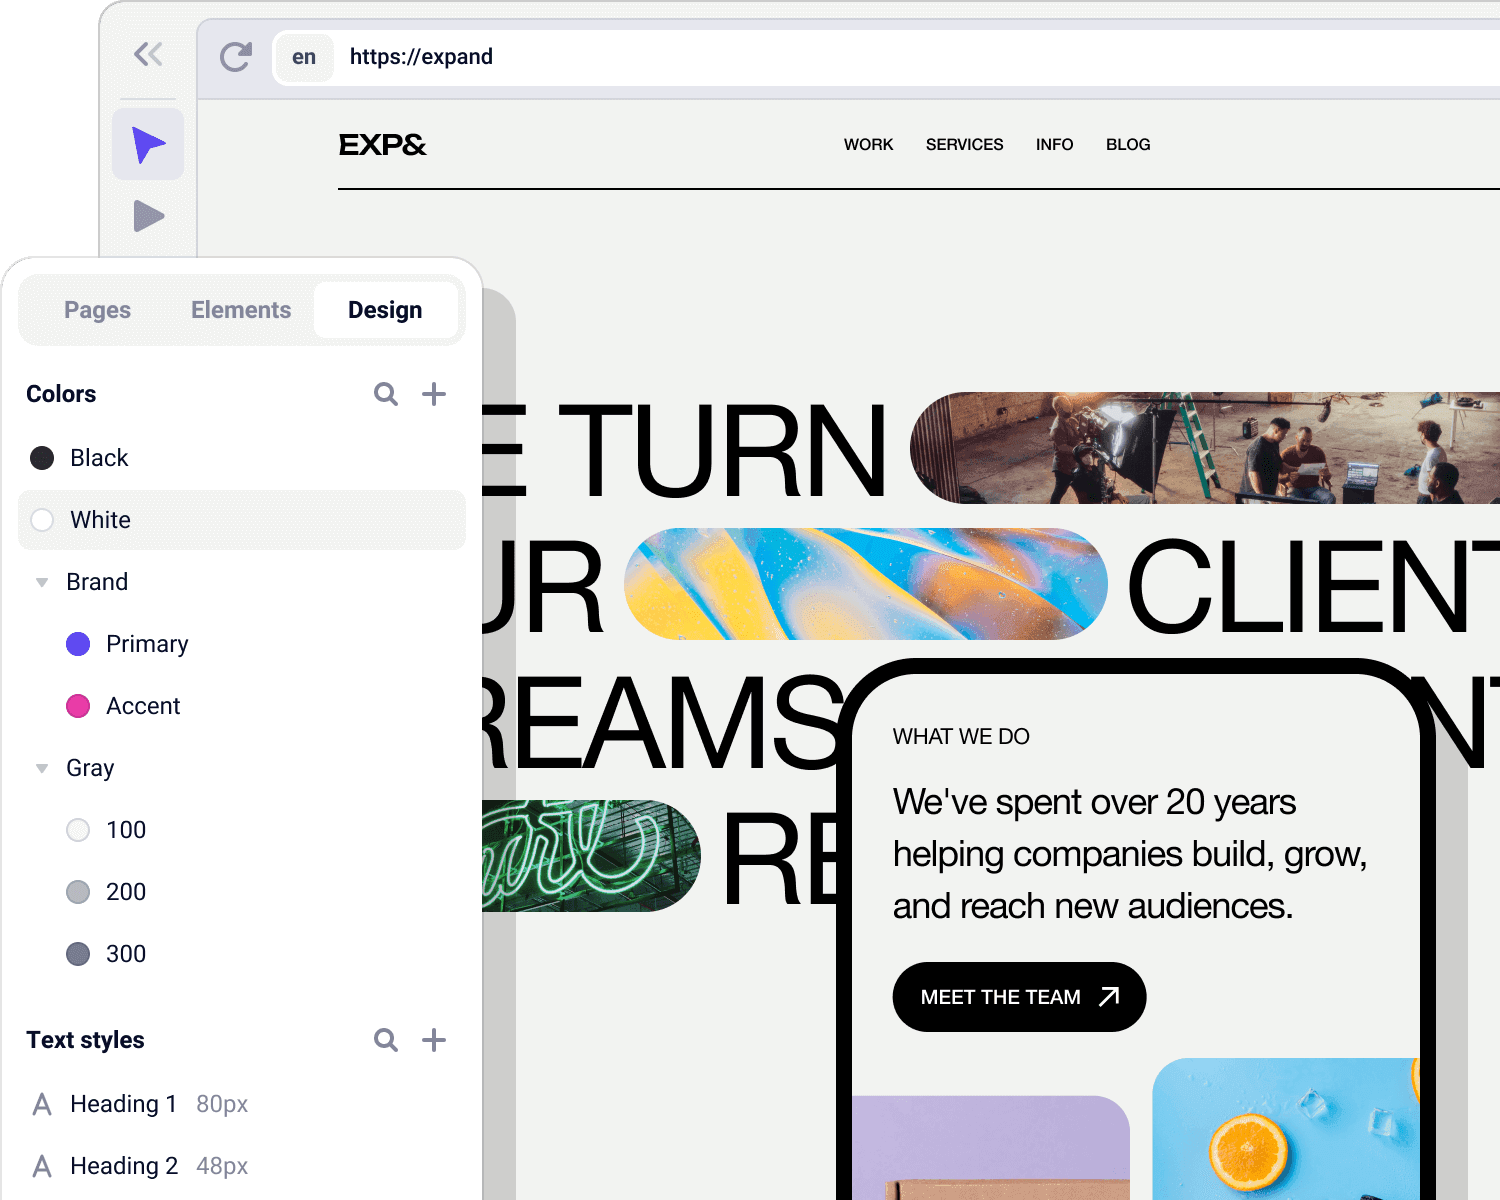This screenshot has height=1200, width=1500.
Task: Collapse the sidebar with double chevron icon
Action: 148,54
